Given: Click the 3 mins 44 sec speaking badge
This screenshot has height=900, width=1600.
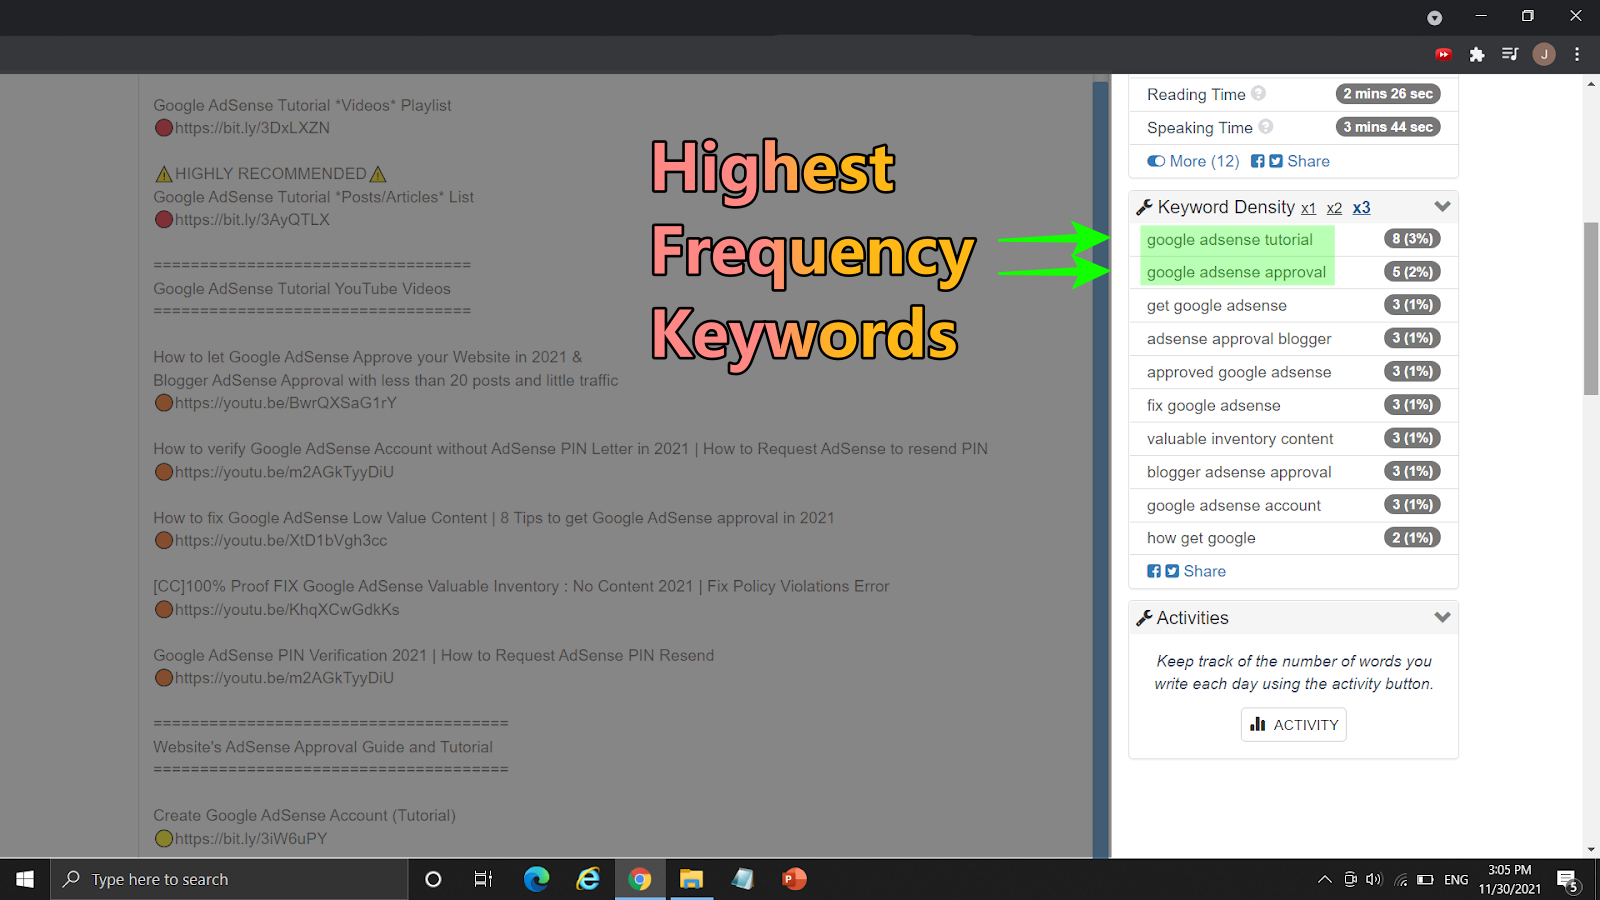Looking at the screenshot, I should pos(1388,127).
